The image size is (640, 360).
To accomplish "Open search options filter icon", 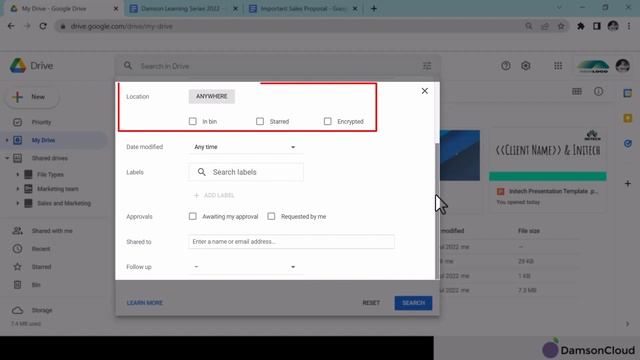I will coord(427,66).
